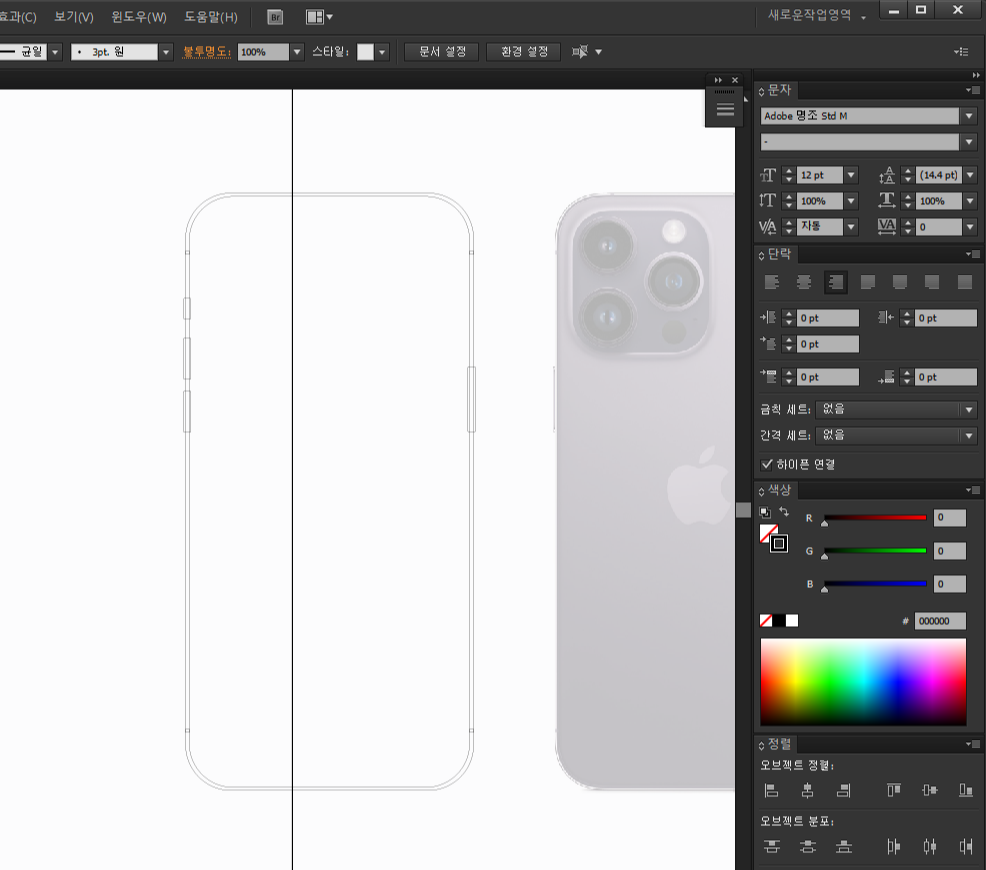The width and height of the screenshot is (986, 870).
Task: Open the 스타일 graphic style dropdown arrow
Action: pyautogui.click(x=382, y=52)
